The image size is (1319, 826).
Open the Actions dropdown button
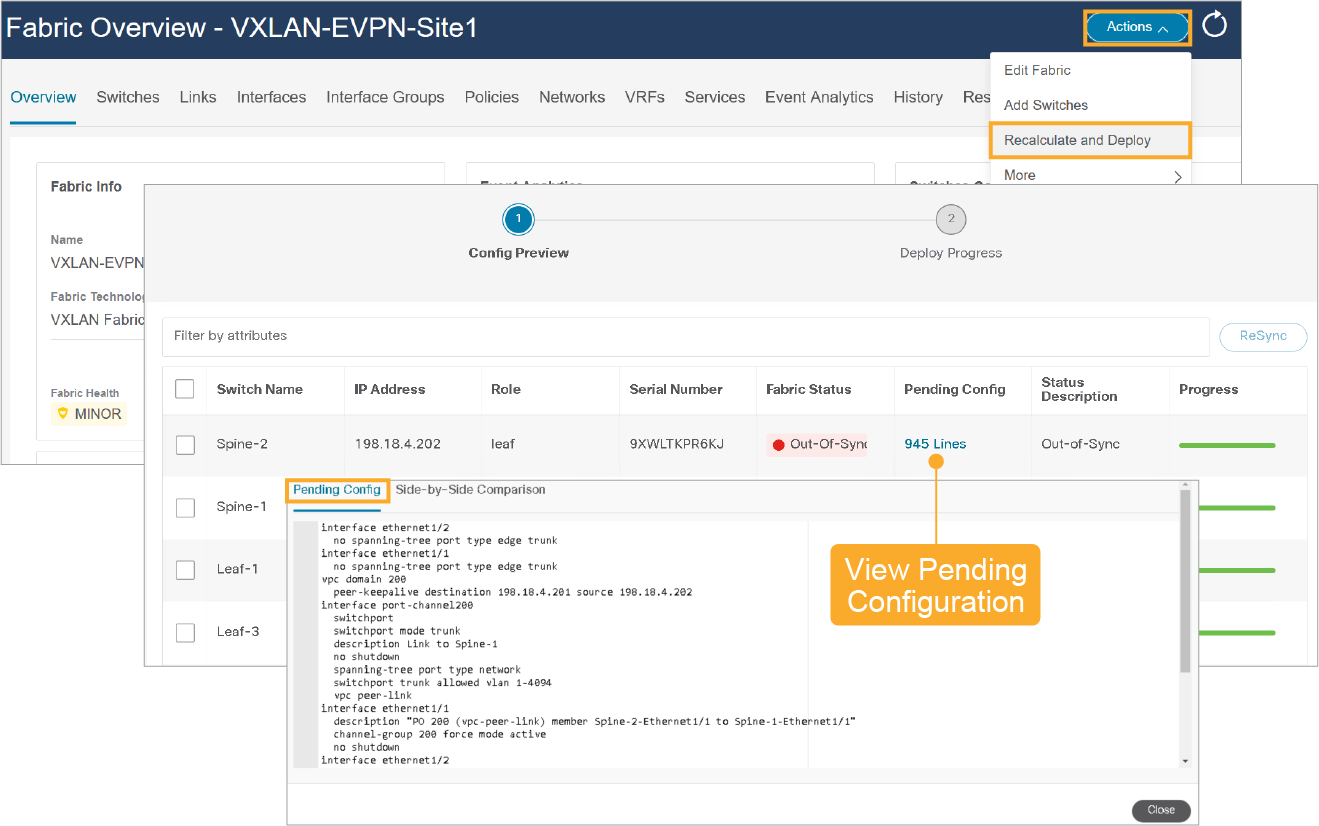point(1137,28)
